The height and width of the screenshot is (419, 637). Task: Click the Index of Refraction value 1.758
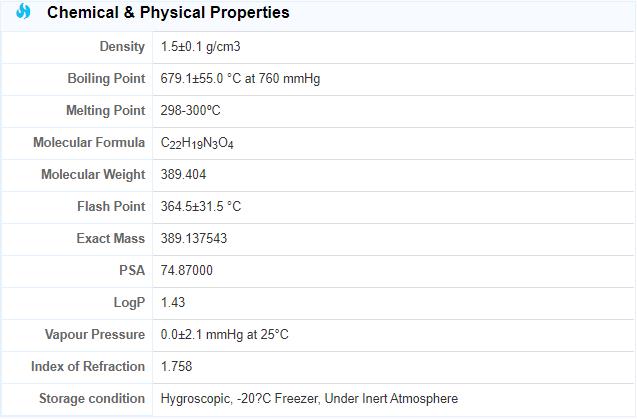click(x=176, y=367)
